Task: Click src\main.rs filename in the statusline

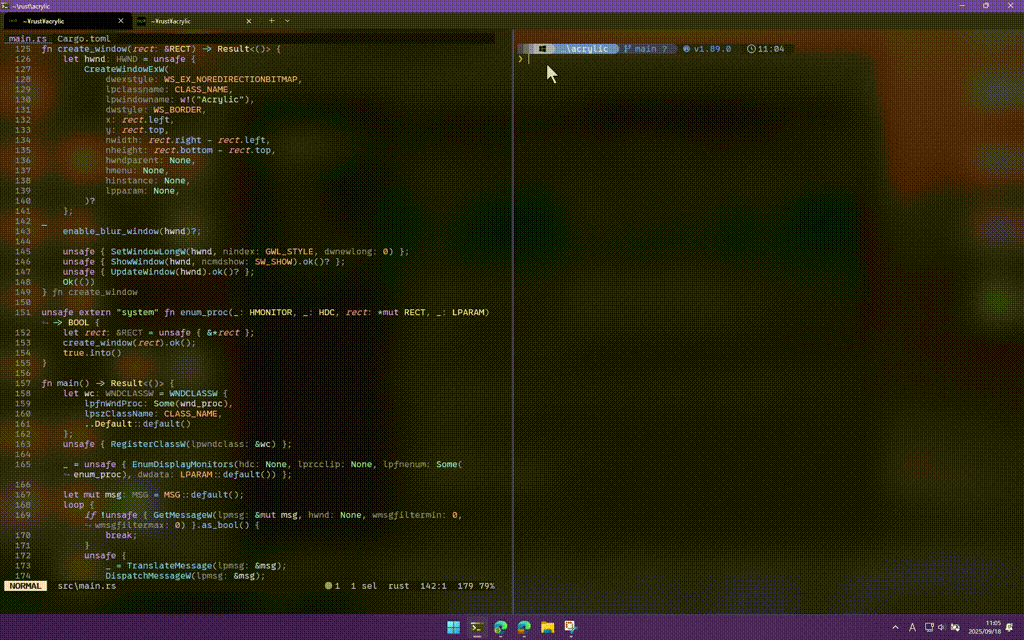Action: [x=85, y=586]
